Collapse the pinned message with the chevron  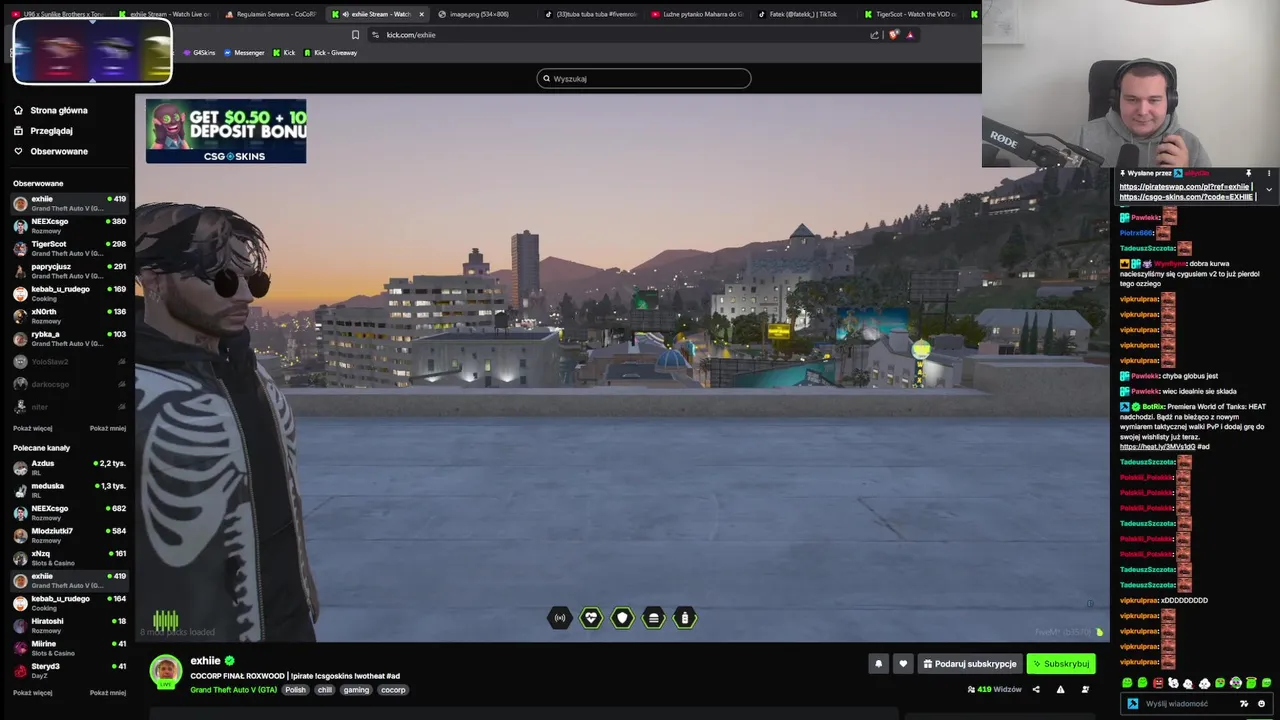[x=1269, y=189]
